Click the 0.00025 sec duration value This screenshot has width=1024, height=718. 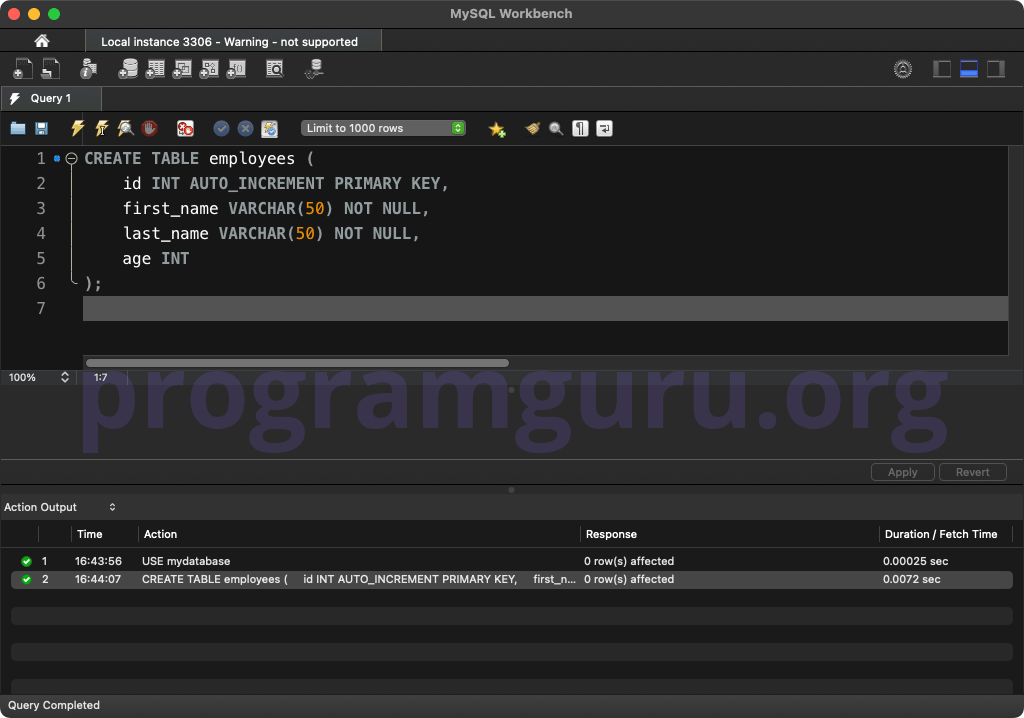point(916,561)
